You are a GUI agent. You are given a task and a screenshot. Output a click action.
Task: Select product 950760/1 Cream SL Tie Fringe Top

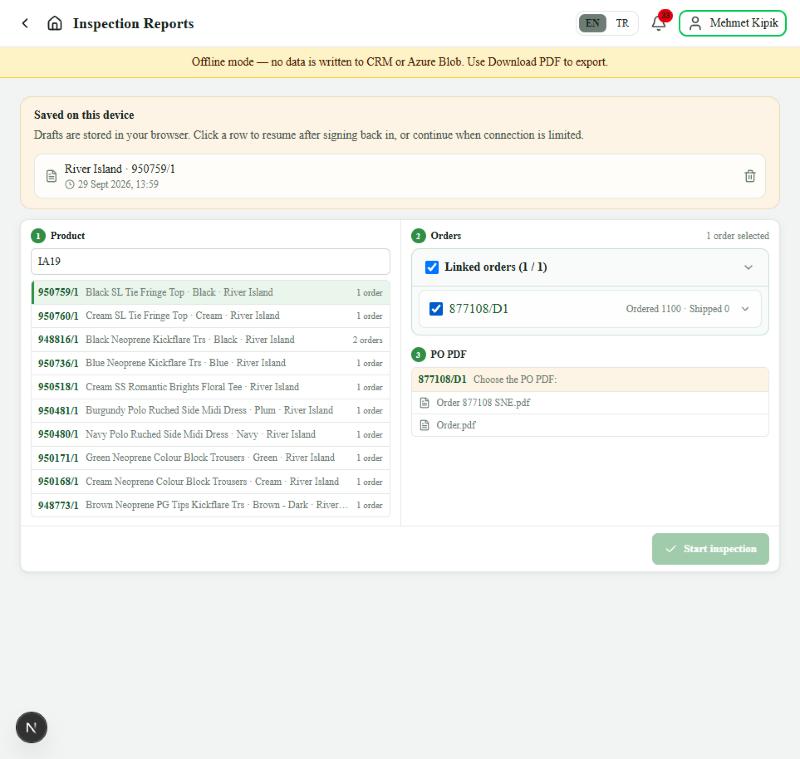pyautogui.click(x=211, y=316)
